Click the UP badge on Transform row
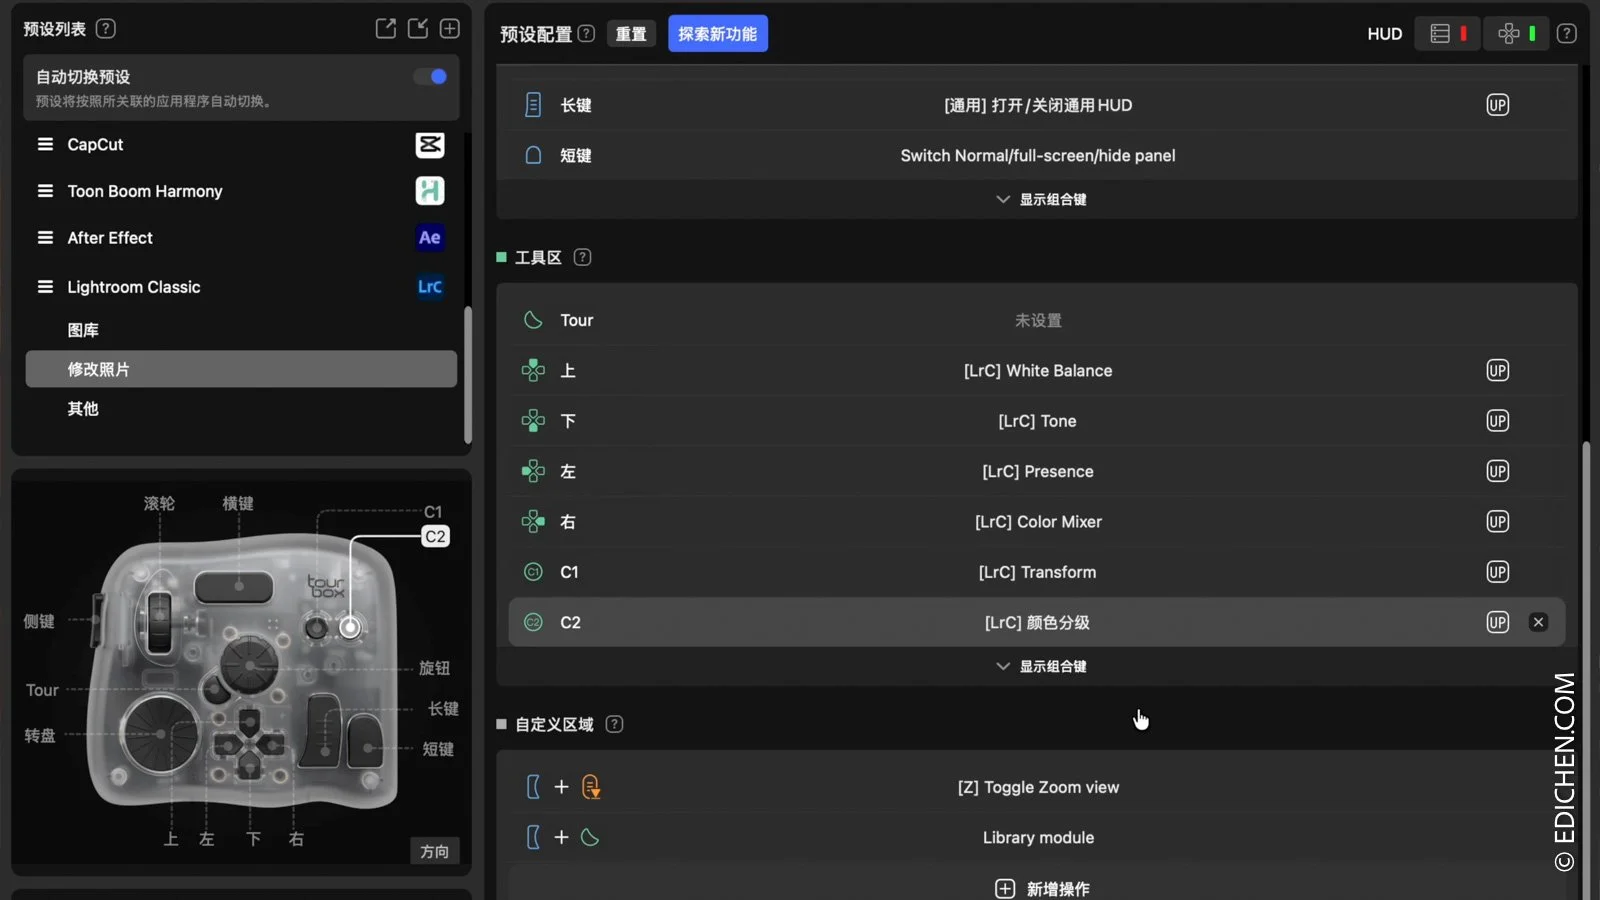 pos(1497,572)
